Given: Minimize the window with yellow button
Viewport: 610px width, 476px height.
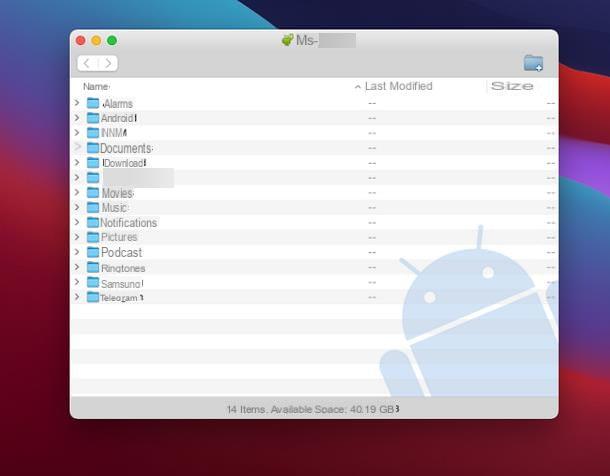Looking at the screenshot, I should tap(96, 40).
